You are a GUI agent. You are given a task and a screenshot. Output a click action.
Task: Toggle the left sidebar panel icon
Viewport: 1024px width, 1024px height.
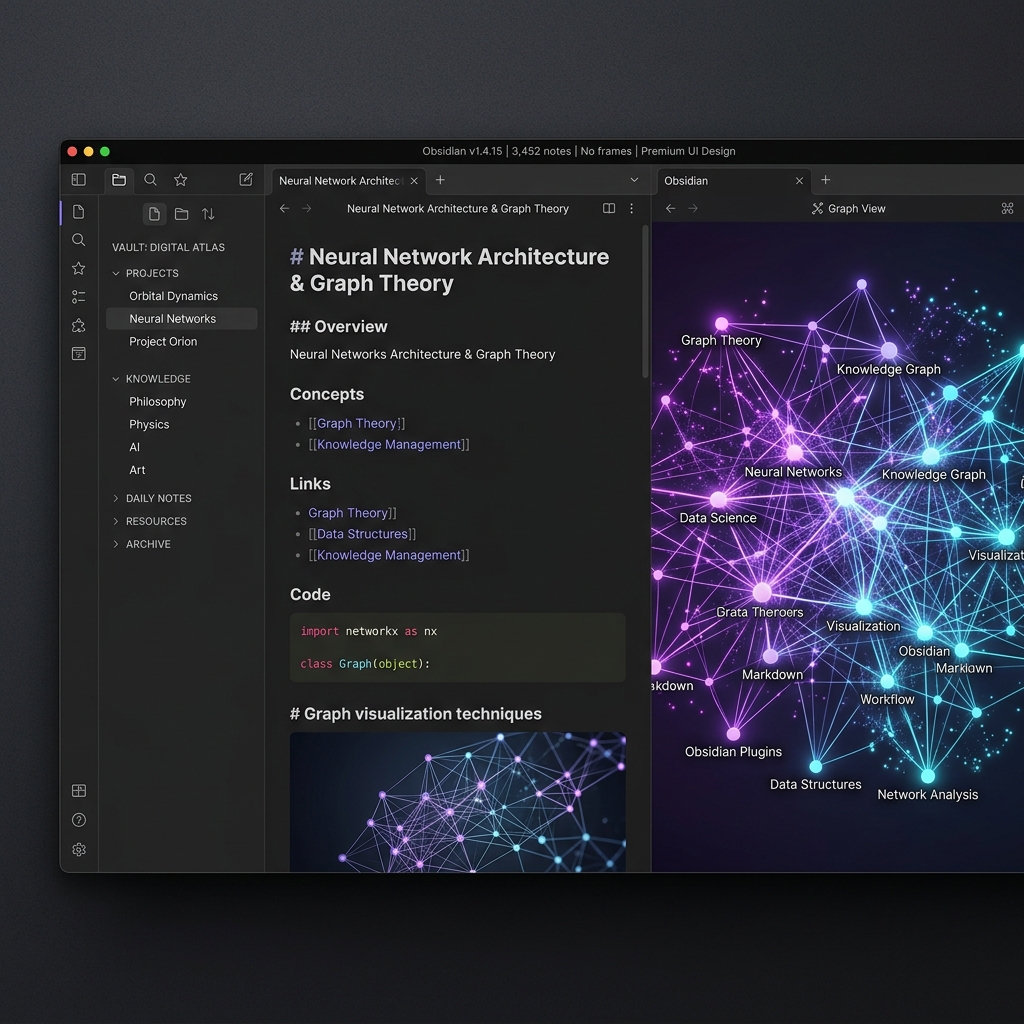pyautogui.click(x=78, y=180)
